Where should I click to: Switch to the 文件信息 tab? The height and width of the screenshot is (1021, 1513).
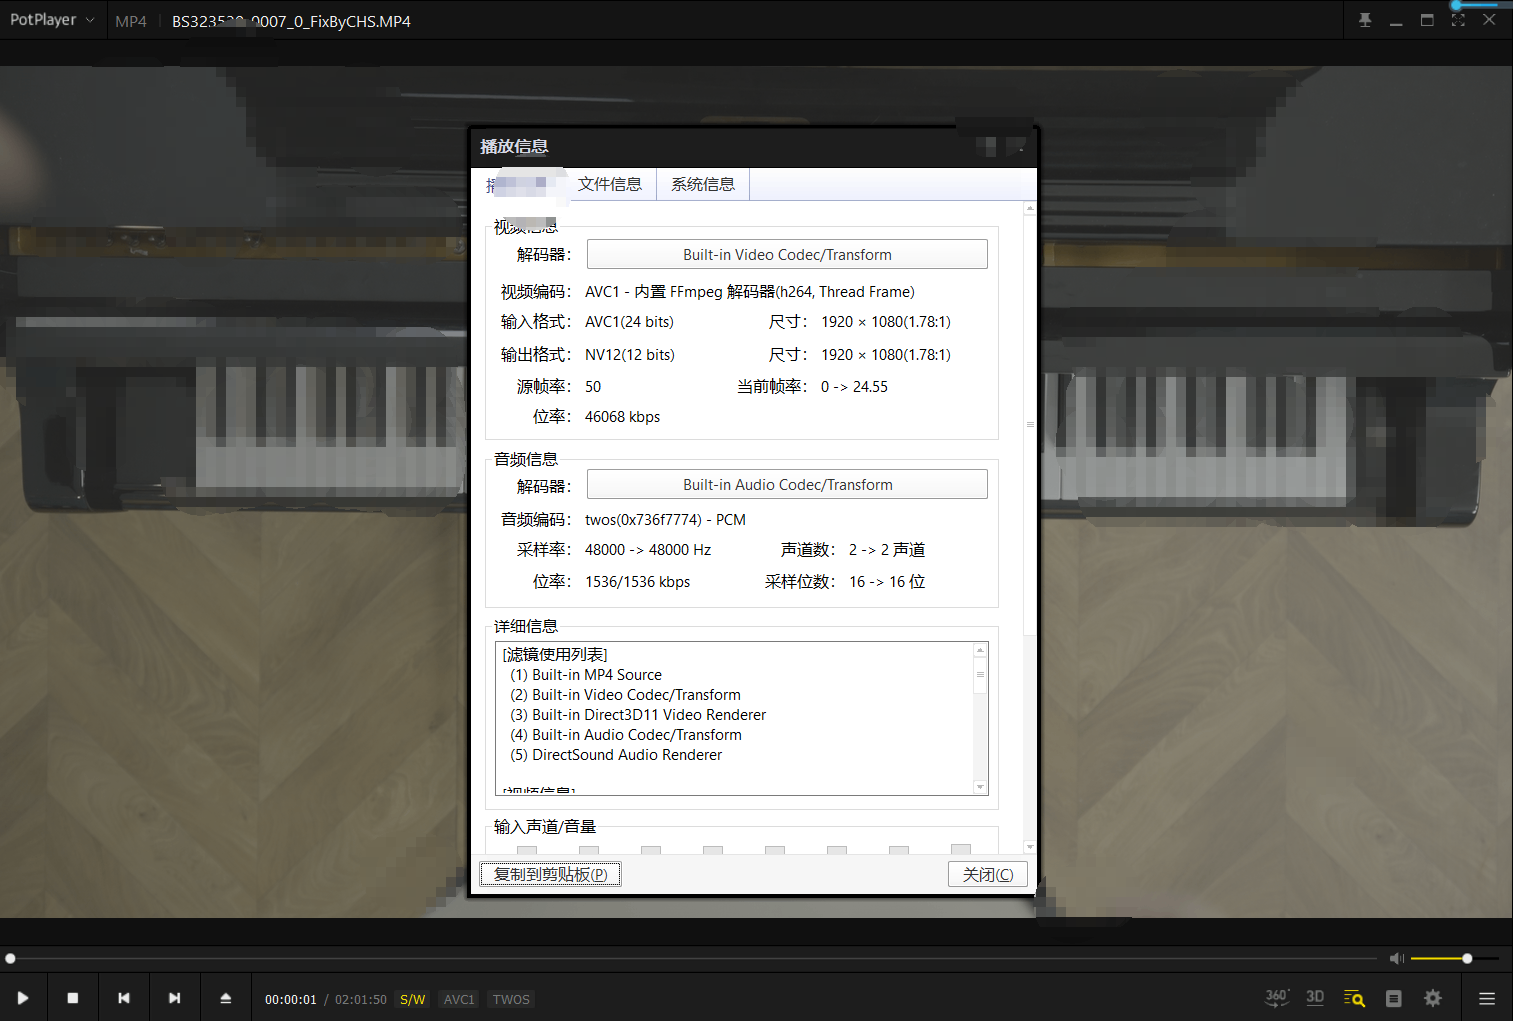click(x=610, y=184)
